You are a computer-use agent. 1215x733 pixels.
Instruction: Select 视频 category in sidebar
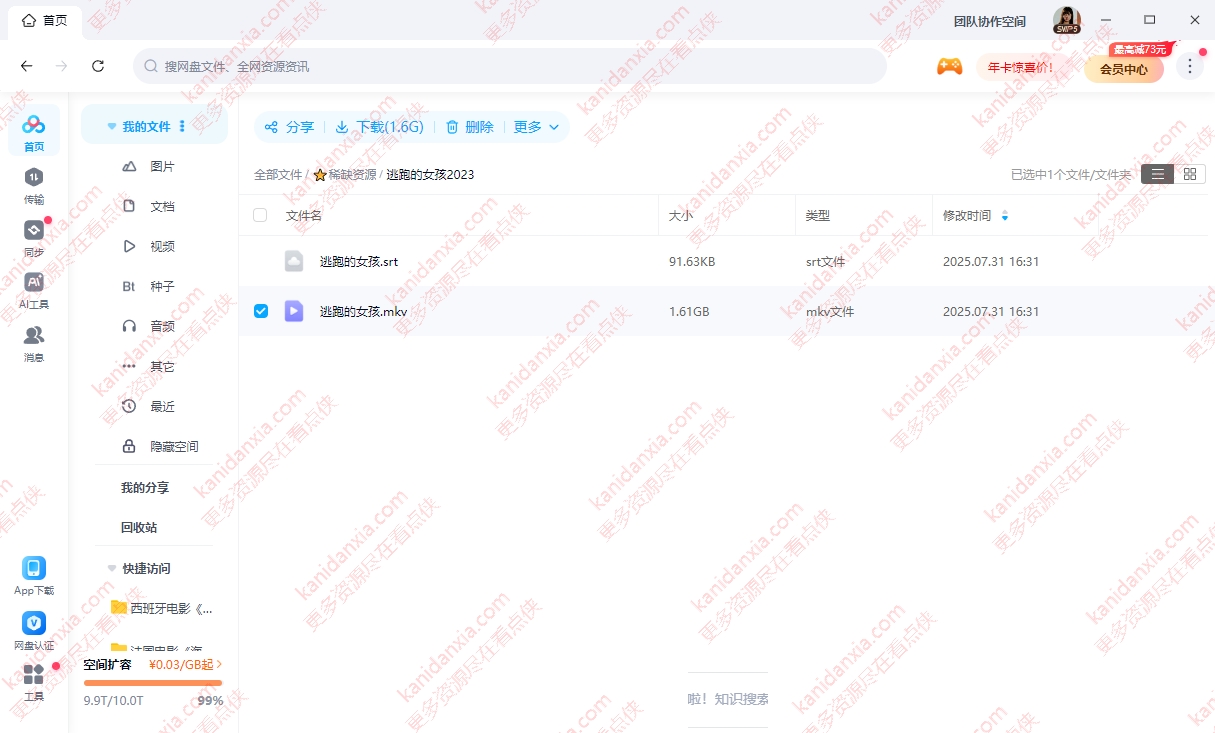pos(162,246)
